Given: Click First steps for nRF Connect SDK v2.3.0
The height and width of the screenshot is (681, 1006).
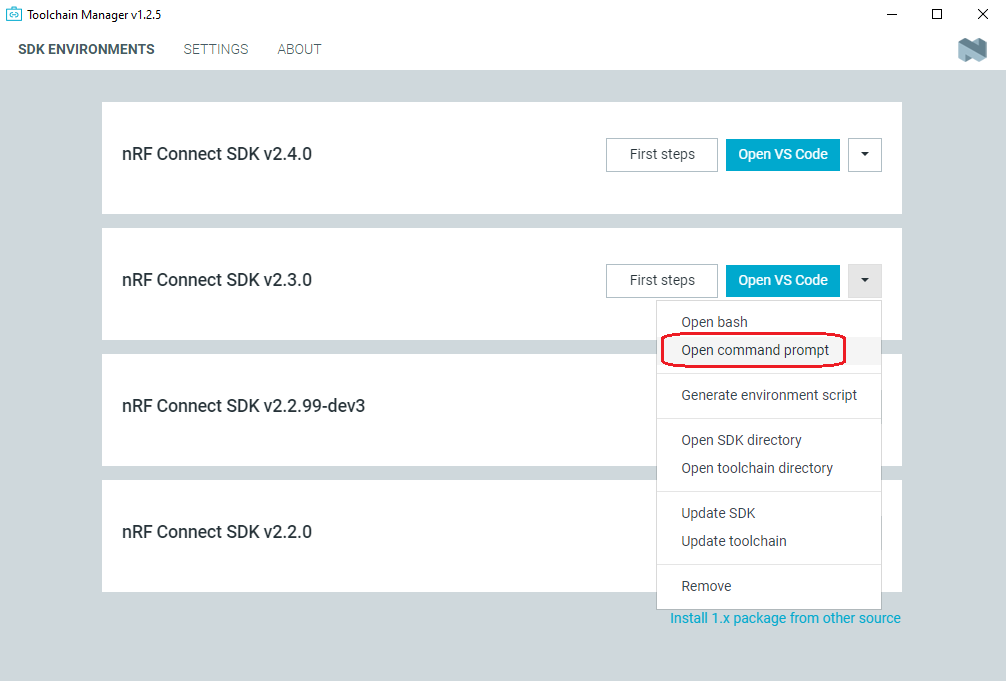Looking at the screenshot, I should click(661, 280).
